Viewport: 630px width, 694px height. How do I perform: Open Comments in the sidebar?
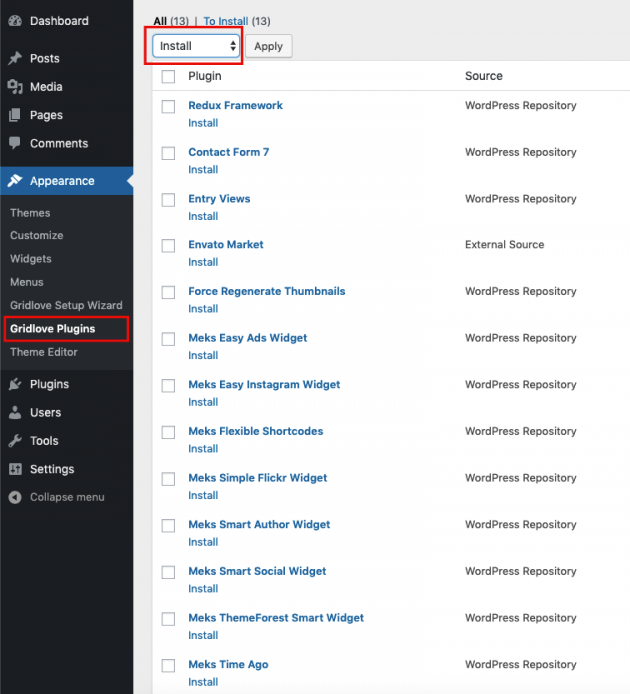[59, 143]
